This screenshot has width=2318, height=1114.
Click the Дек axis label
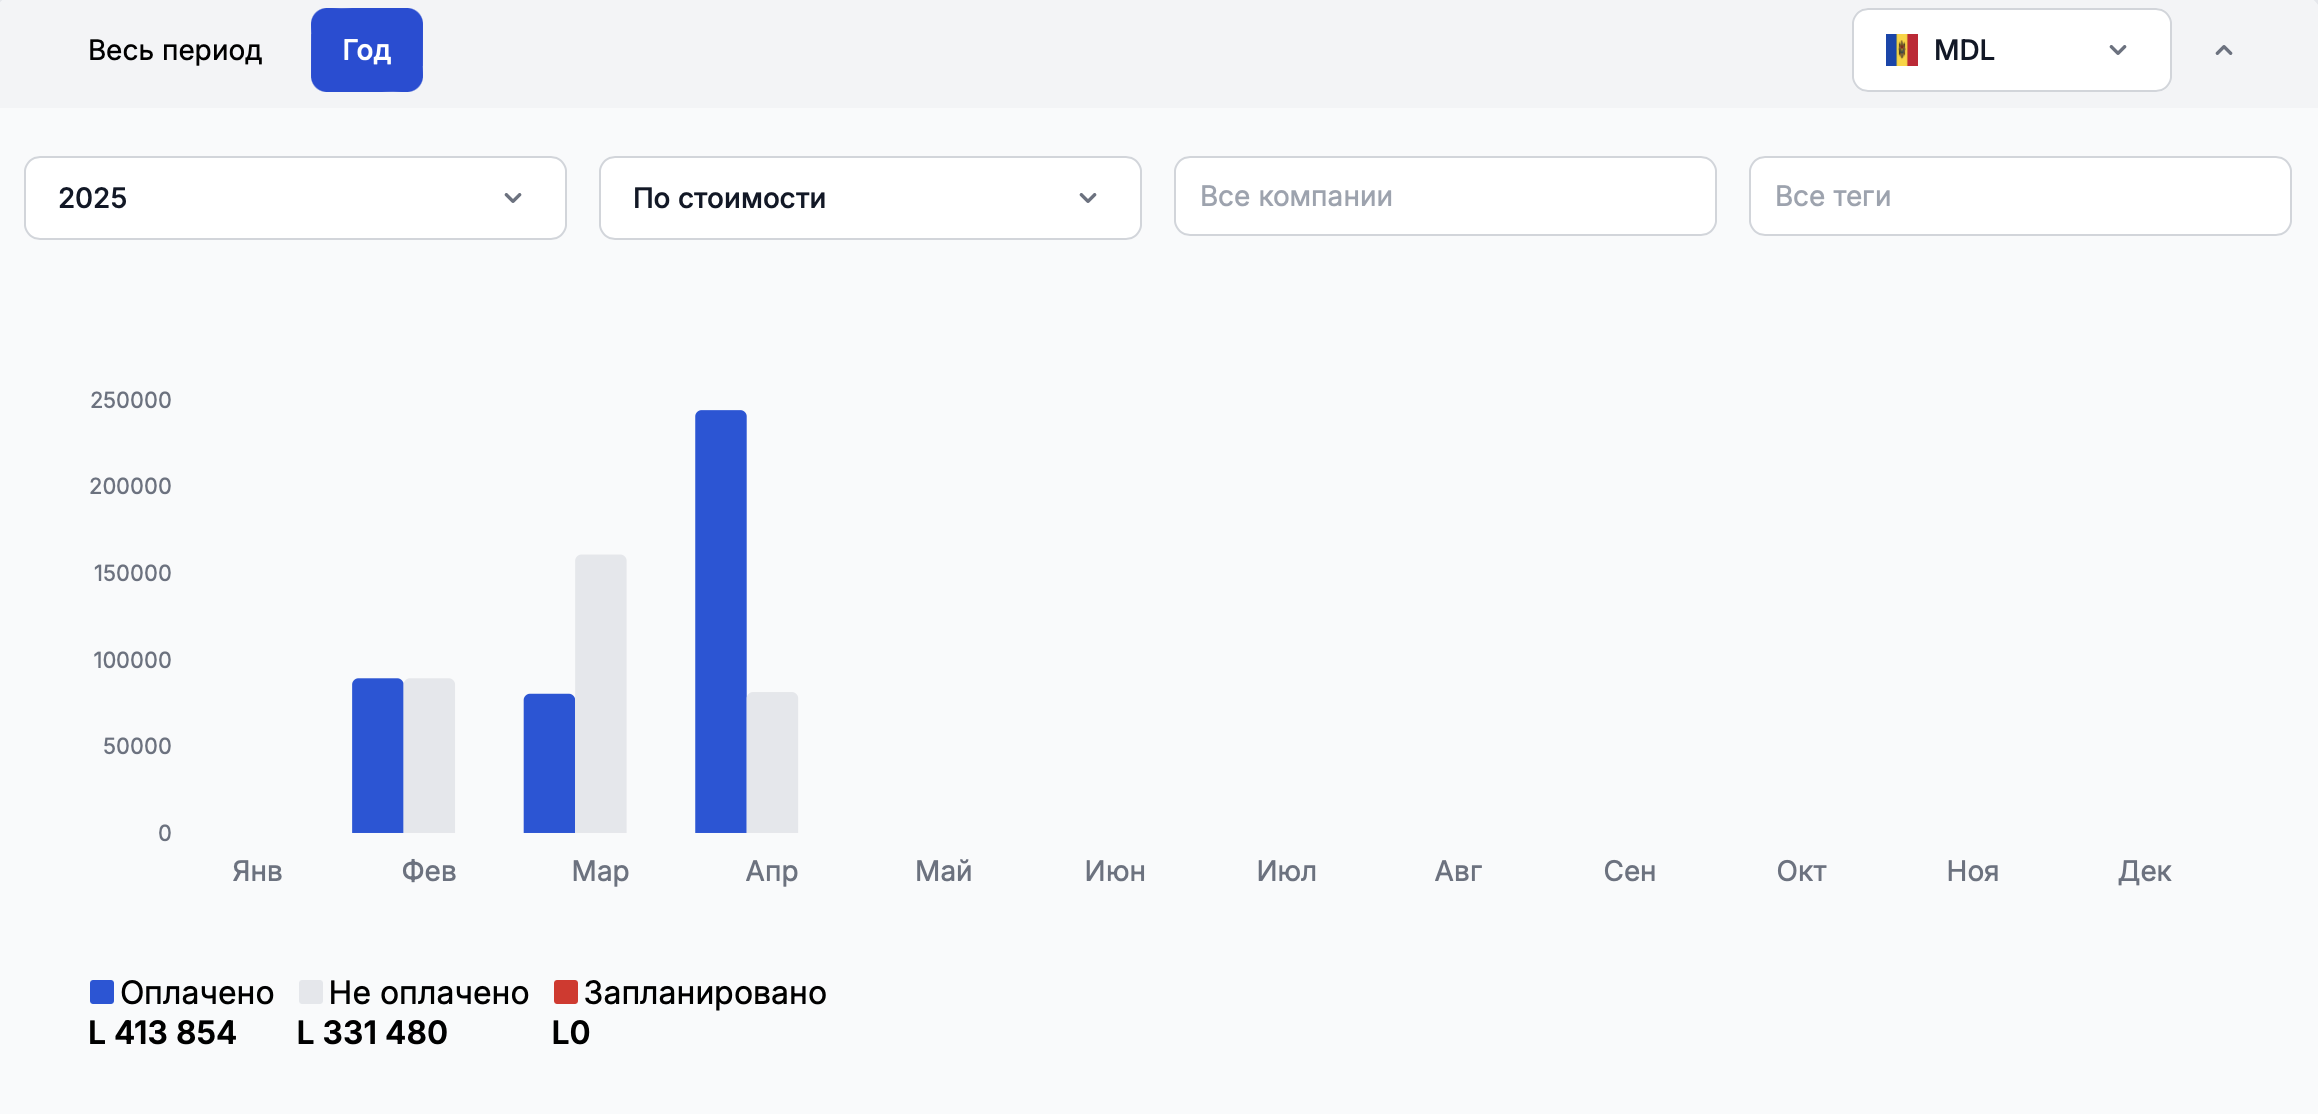point(2144,871)
